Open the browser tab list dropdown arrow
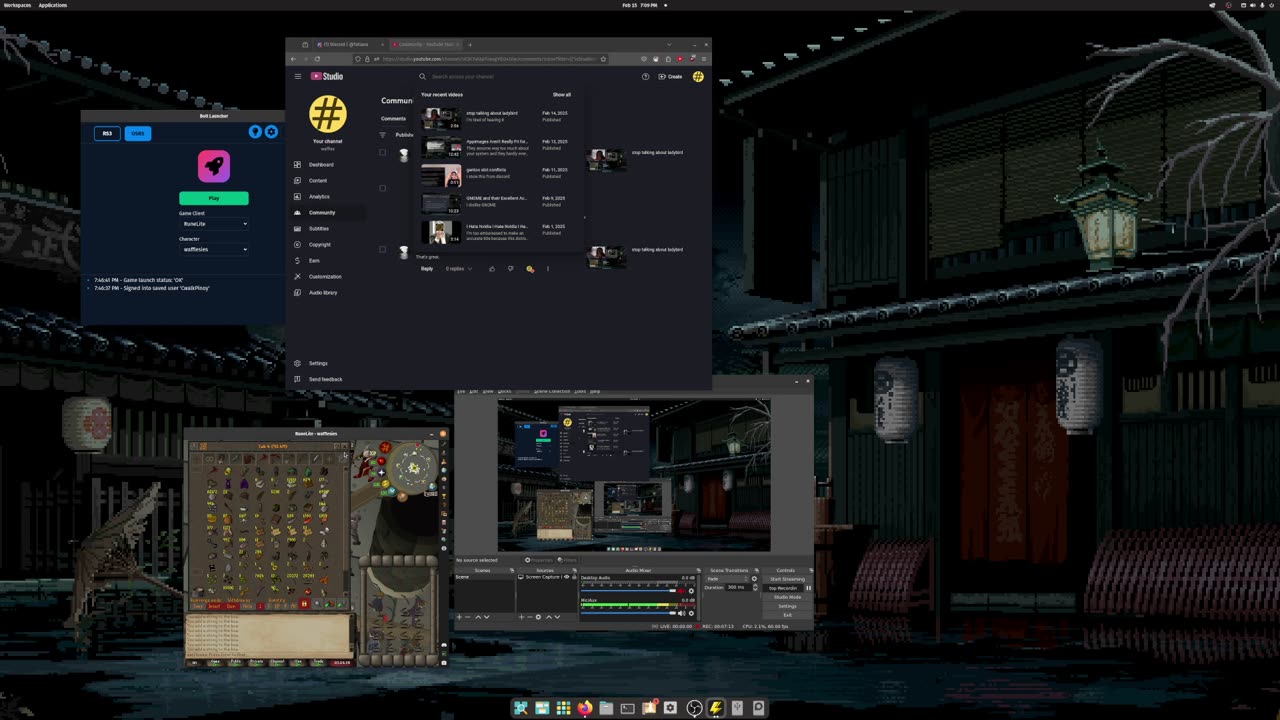The height and width of the screenshot is (720, 1280). coord(669,44)
